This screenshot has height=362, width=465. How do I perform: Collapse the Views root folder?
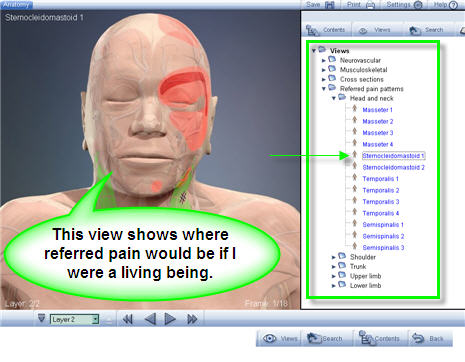[314, 51]
